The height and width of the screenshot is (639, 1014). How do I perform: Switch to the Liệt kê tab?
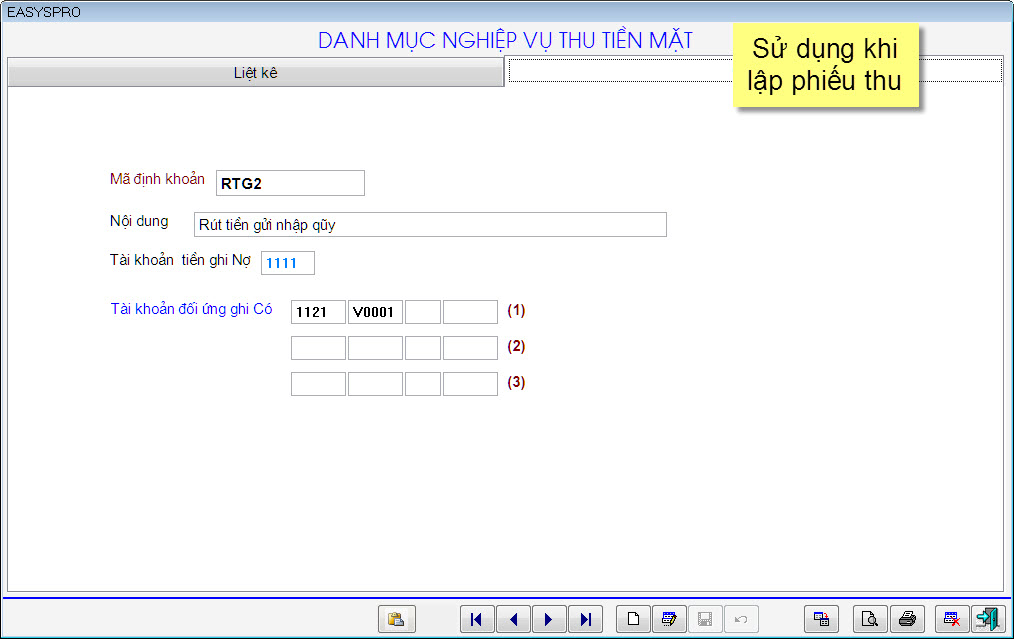(255, 73)
